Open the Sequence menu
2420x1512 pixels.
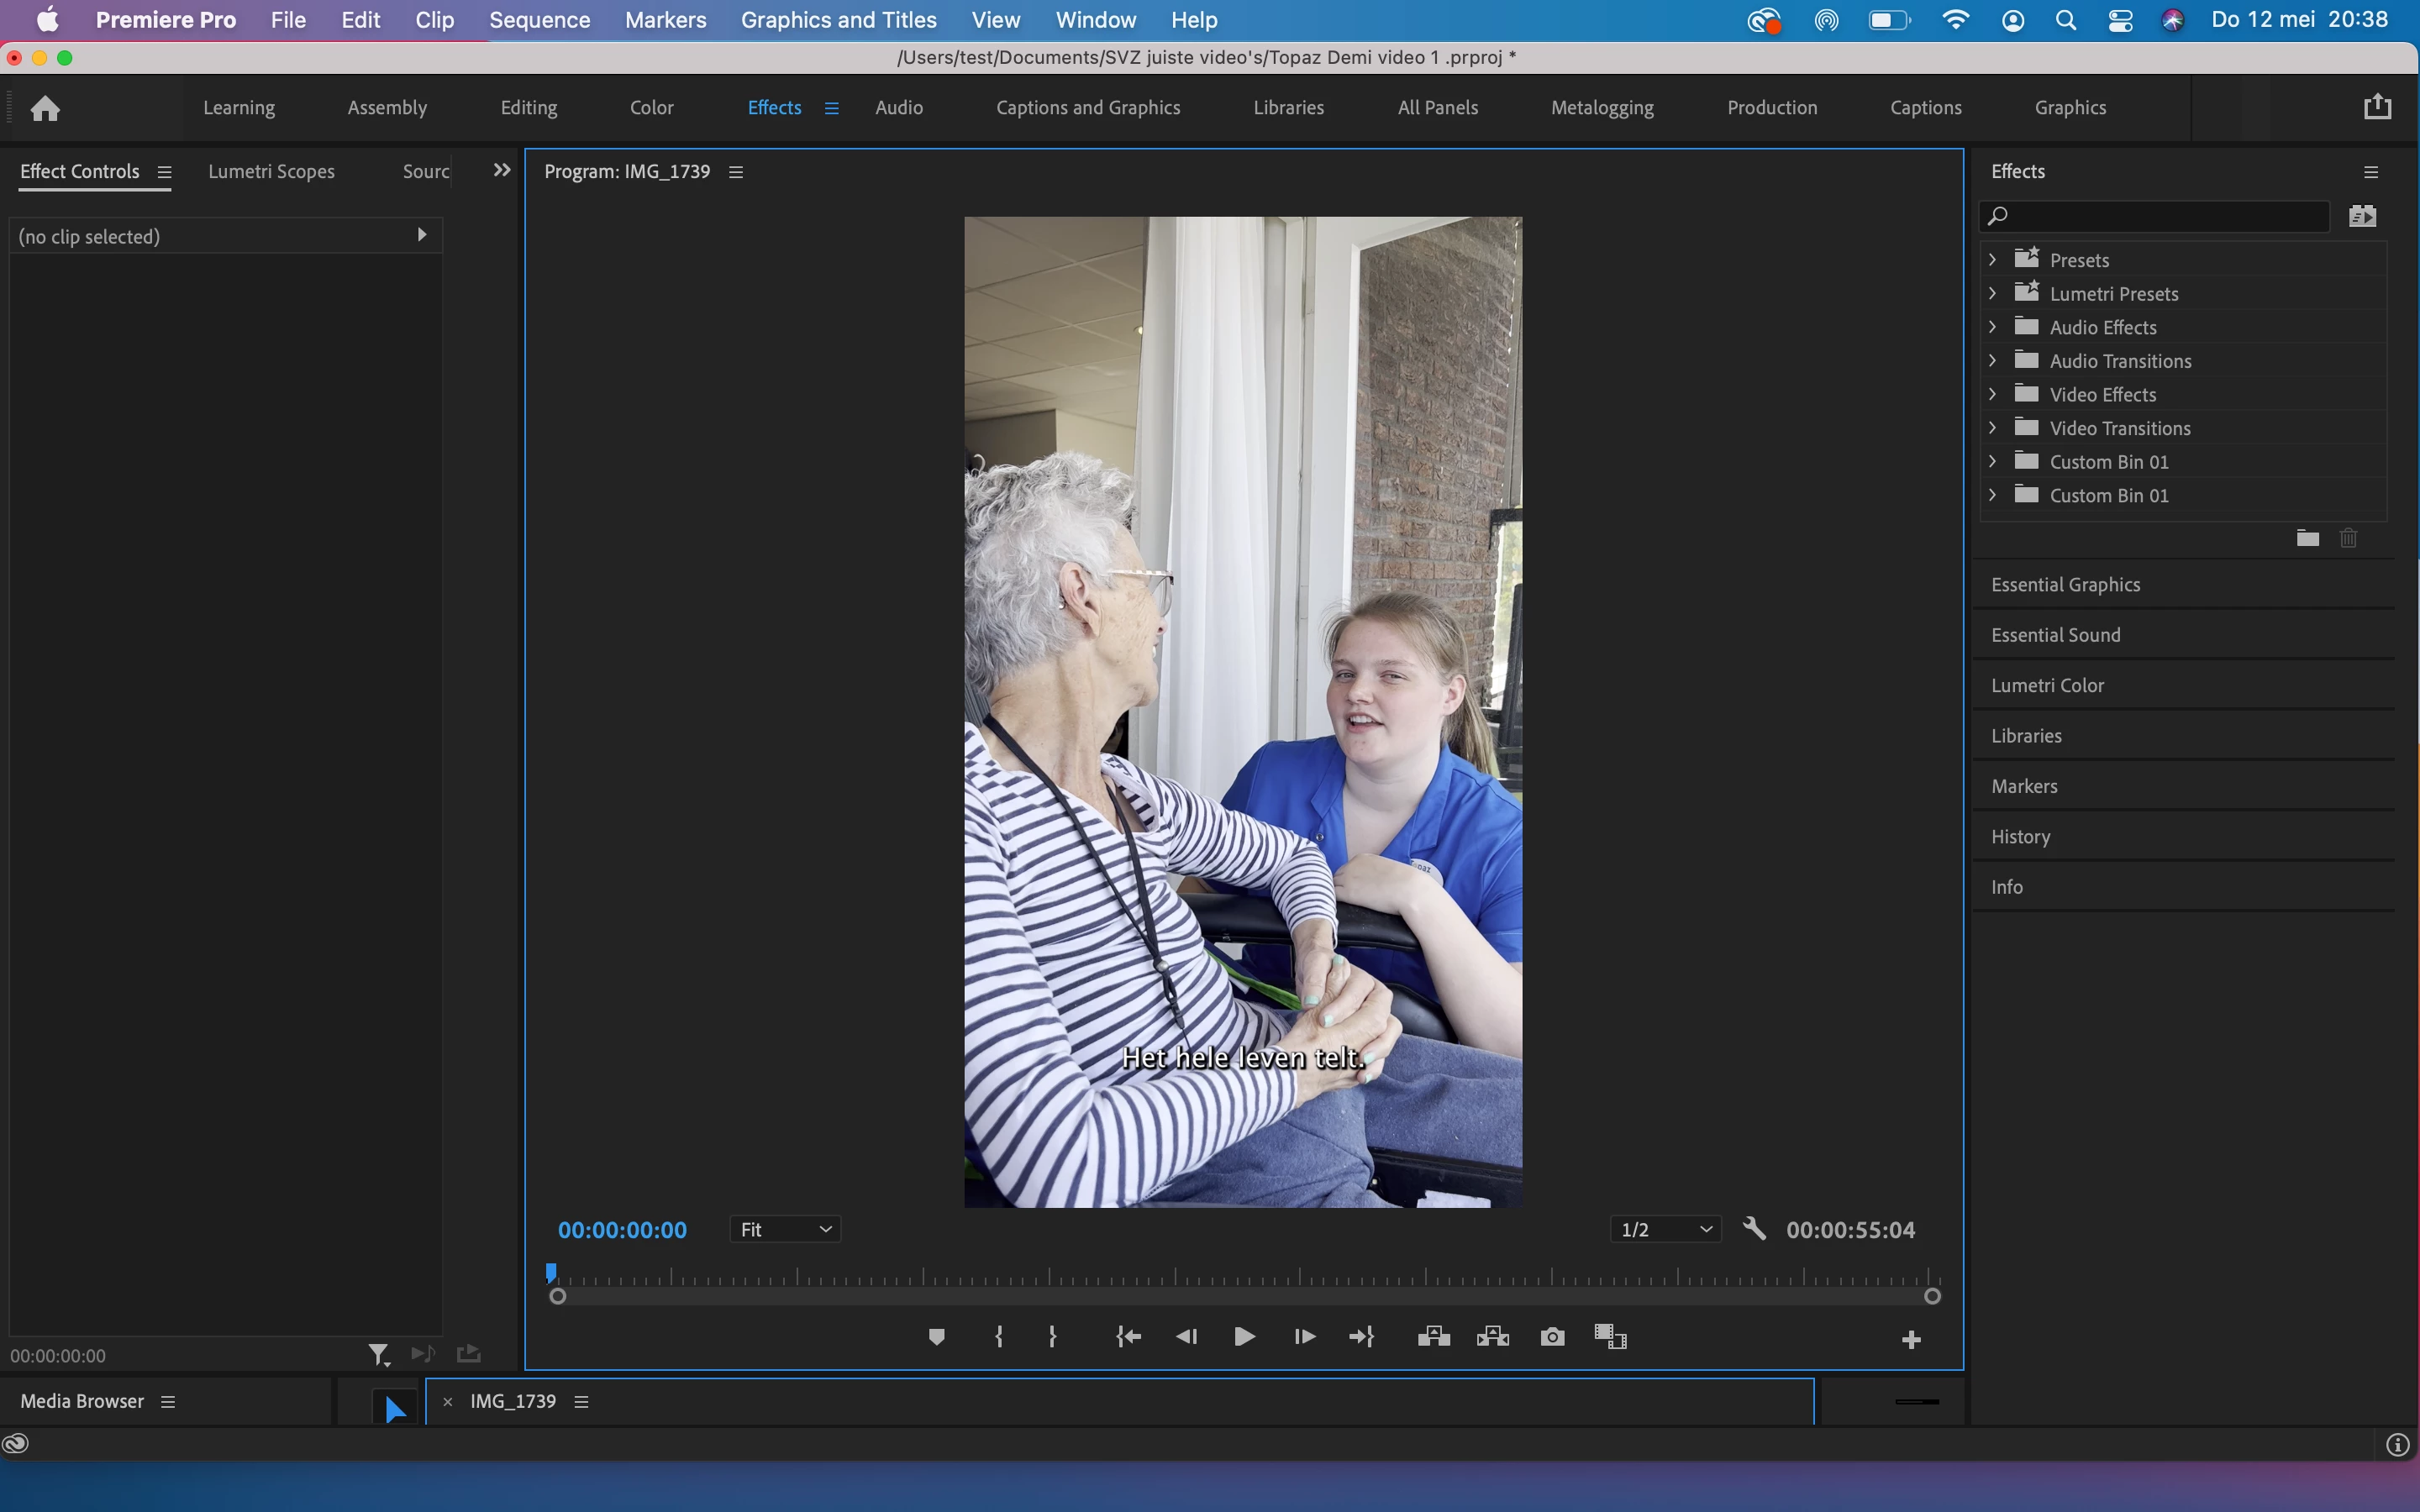(x=539, y=20)
